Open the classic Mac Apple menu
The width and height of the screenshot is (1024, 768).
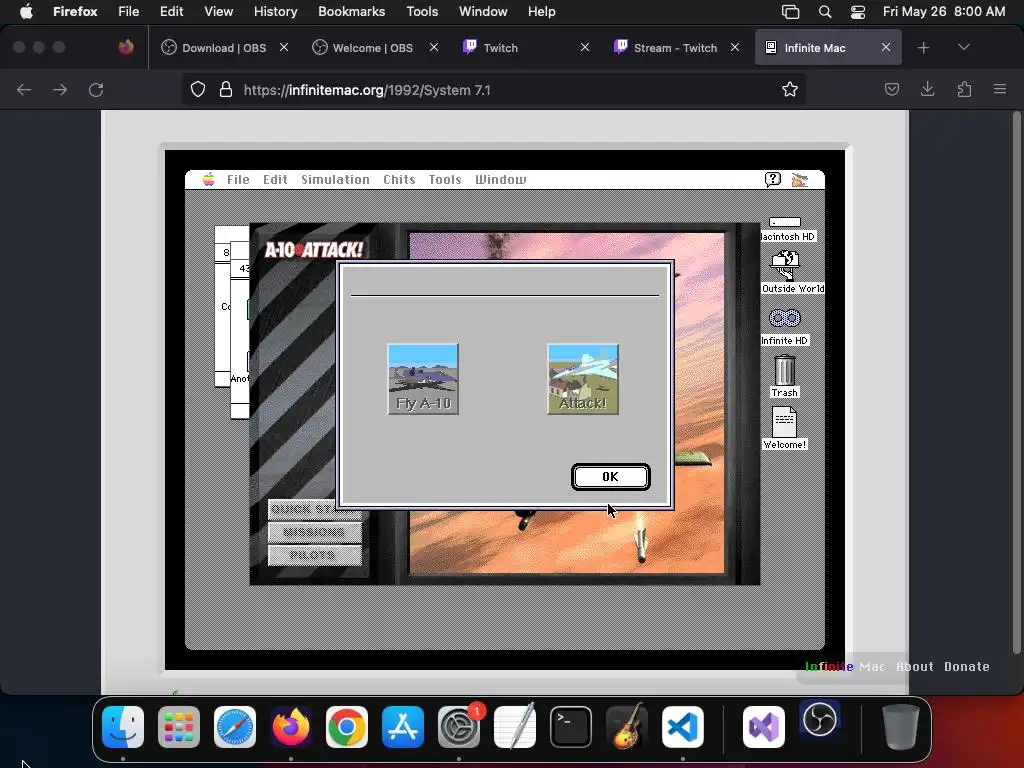[x=208, y=180]
